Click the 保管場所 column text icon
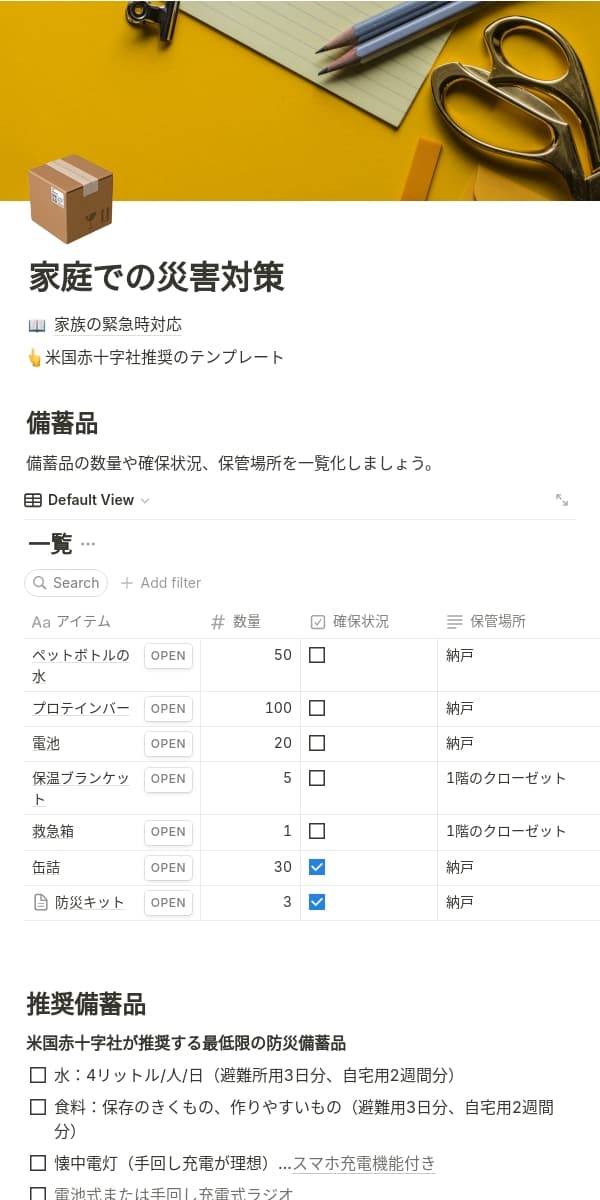 click(455, 622)
